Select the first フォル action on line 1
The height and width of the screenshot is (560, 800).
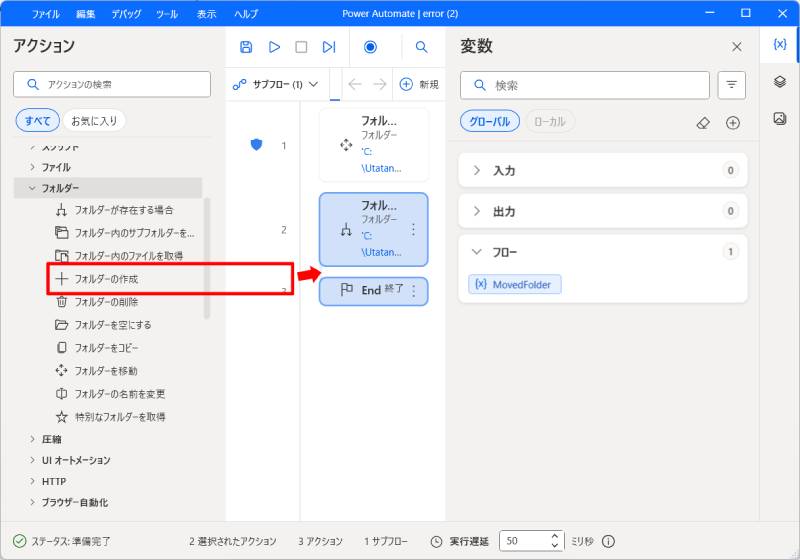coord(373,145)
